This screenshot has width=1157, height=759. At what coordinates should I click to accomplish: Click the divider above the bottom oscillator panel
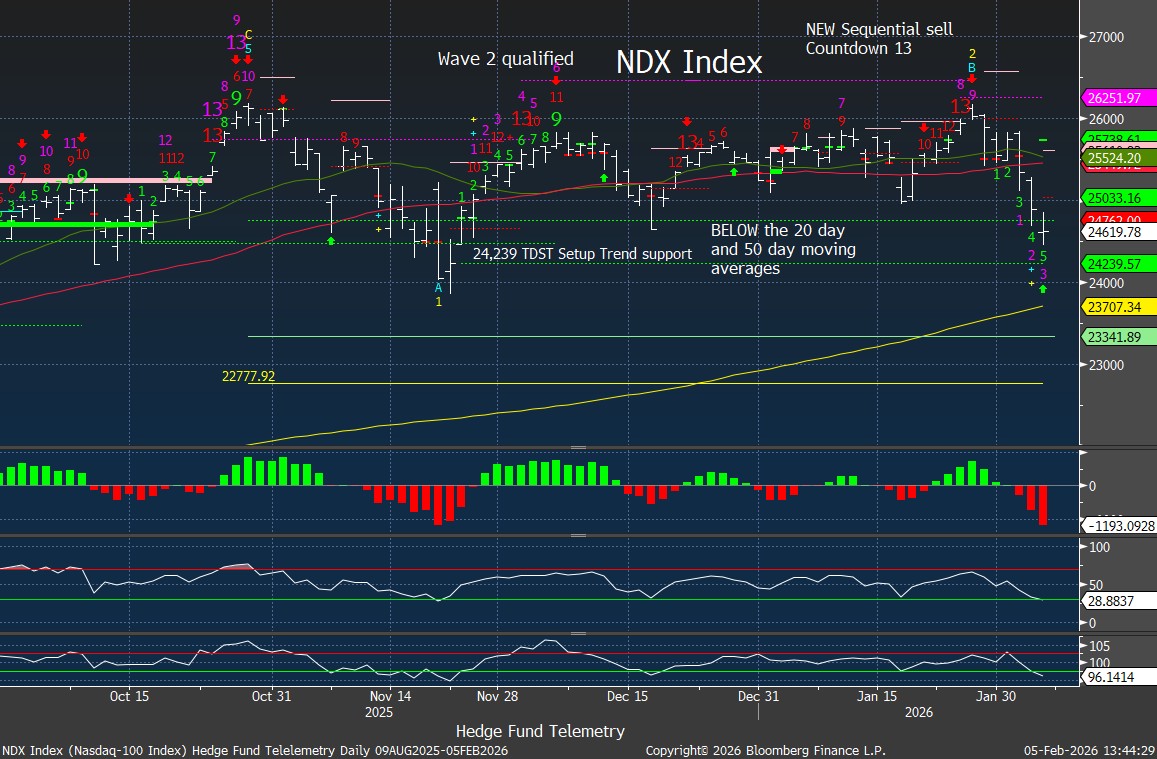[578, 633]
